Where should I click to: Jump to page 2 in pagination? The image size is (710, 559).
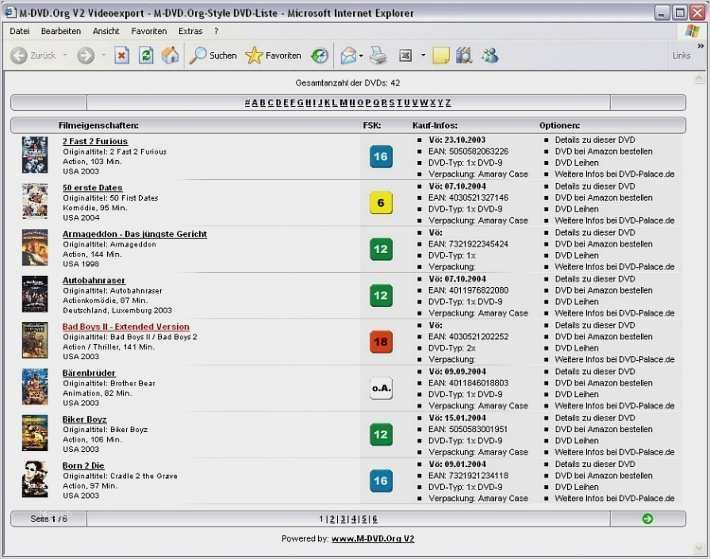point(332,519)
